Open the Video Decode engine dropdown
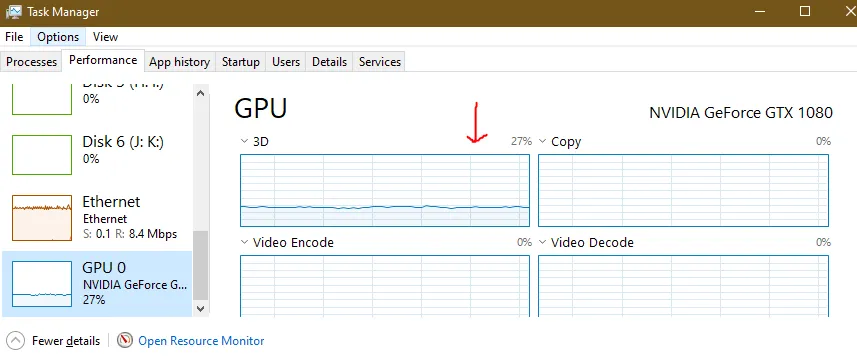857x362 pixels. pyautogui.click(x=542, y=242)
